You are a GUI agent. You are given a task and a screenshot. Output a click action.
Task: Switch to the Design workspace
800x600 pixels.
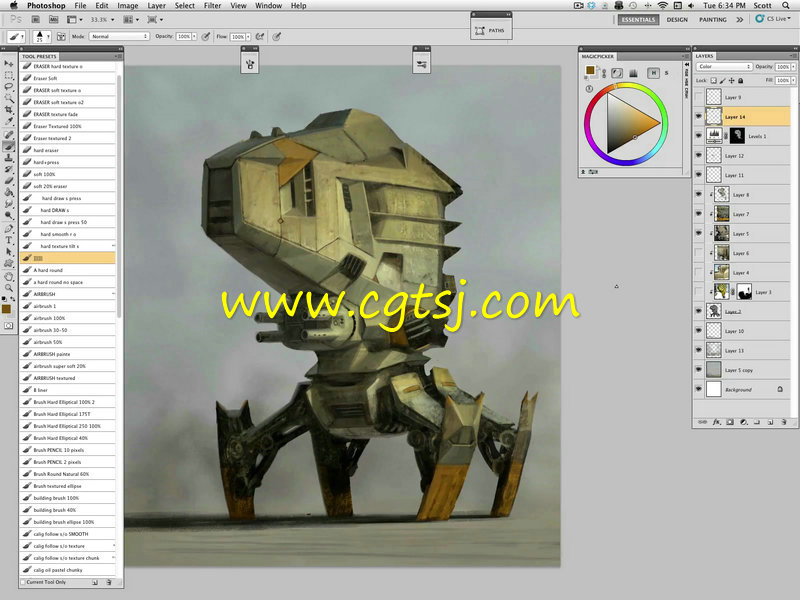click(x=677, y=19)
